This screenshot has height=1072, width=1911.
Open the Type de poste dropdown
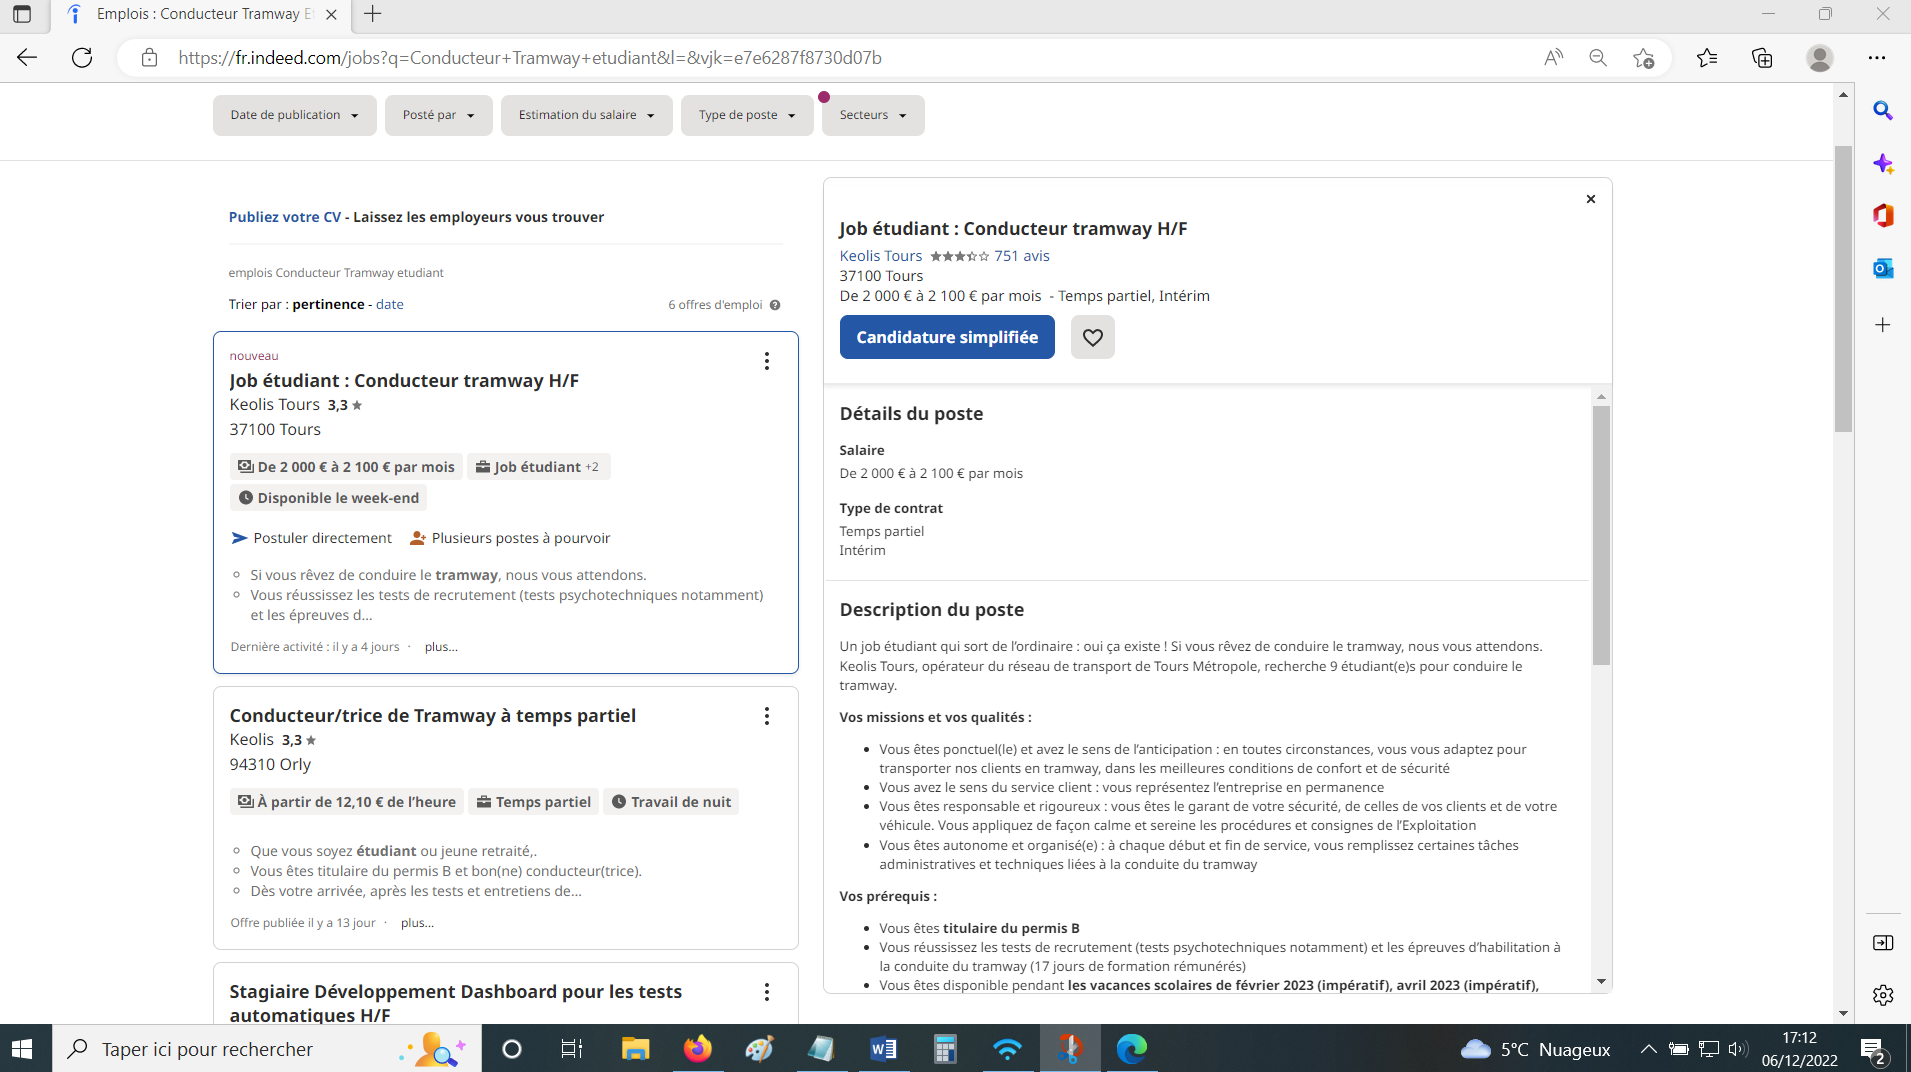747,115
